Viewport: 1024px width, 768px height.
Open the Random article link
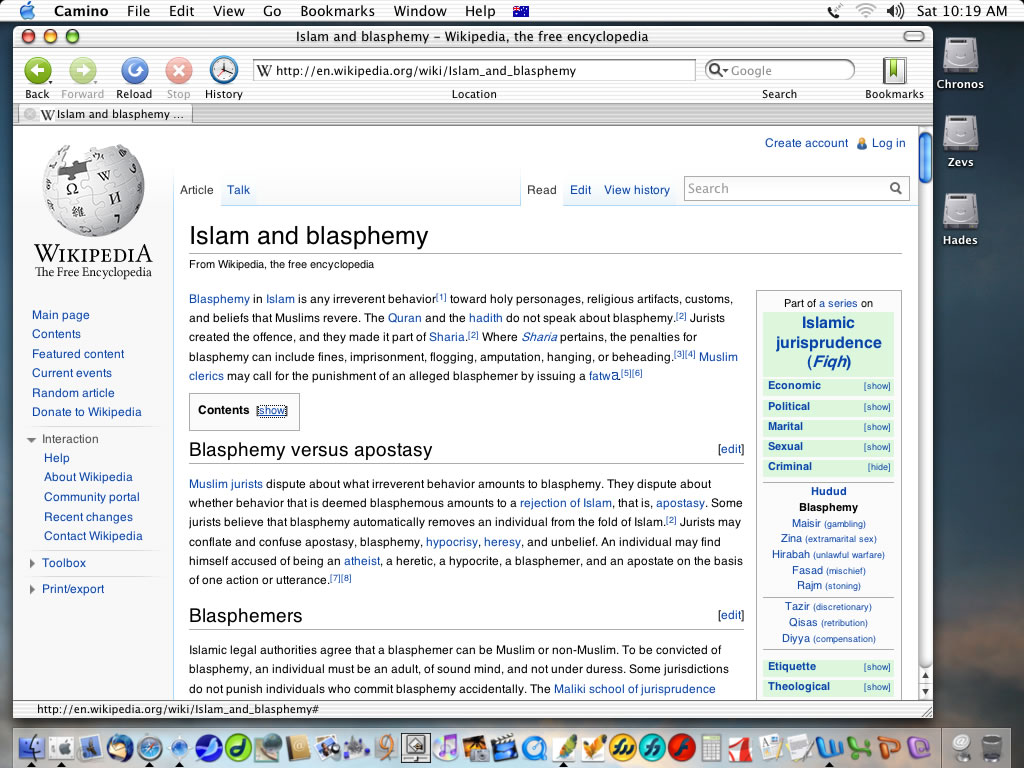click(x=73, y=392)
